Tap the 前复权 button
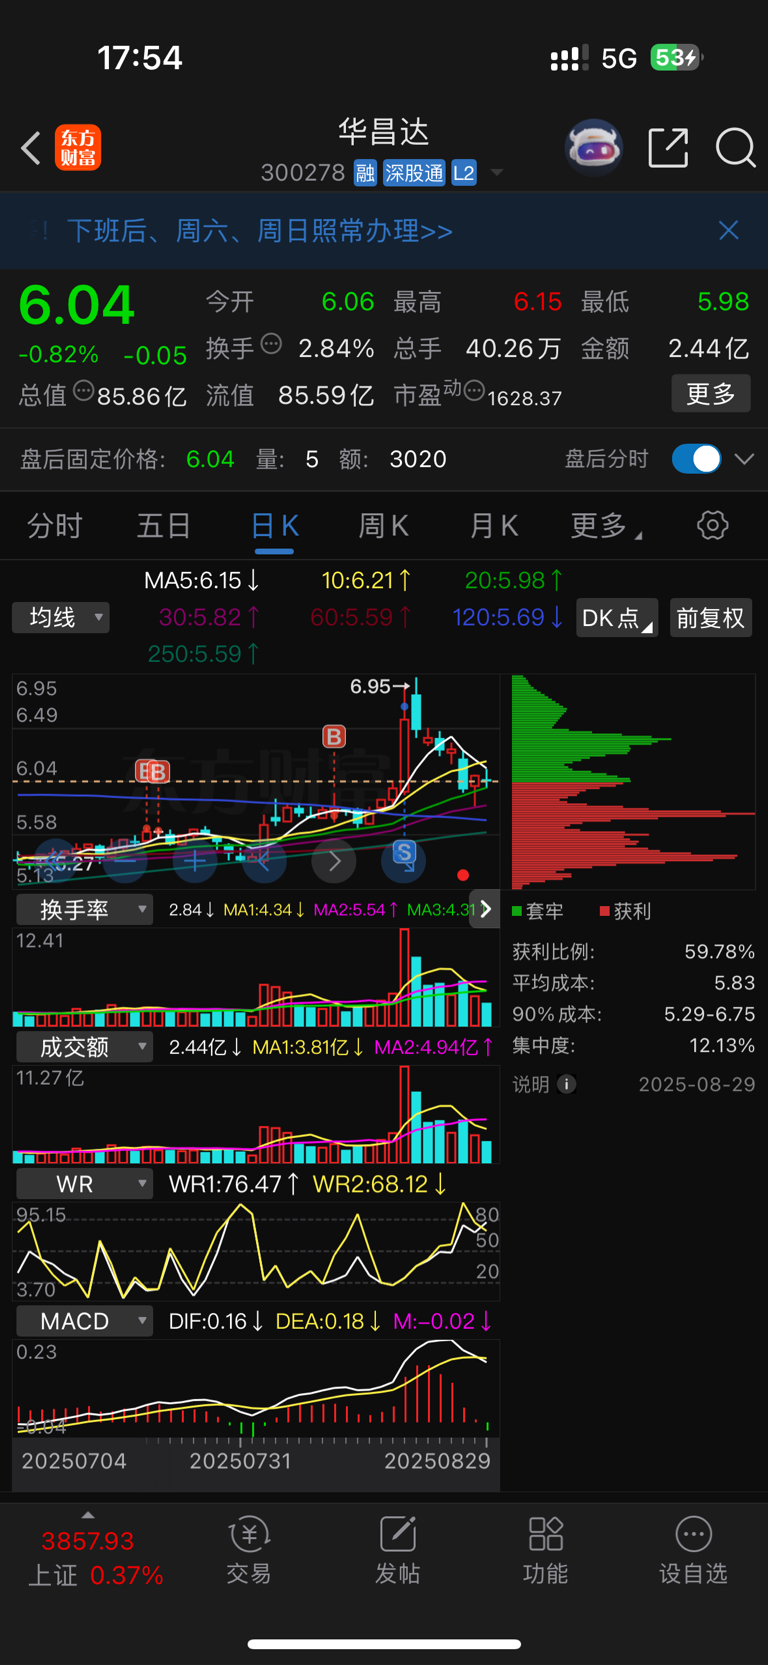Viewport: 769px width, 1665px height. [711, 618]
